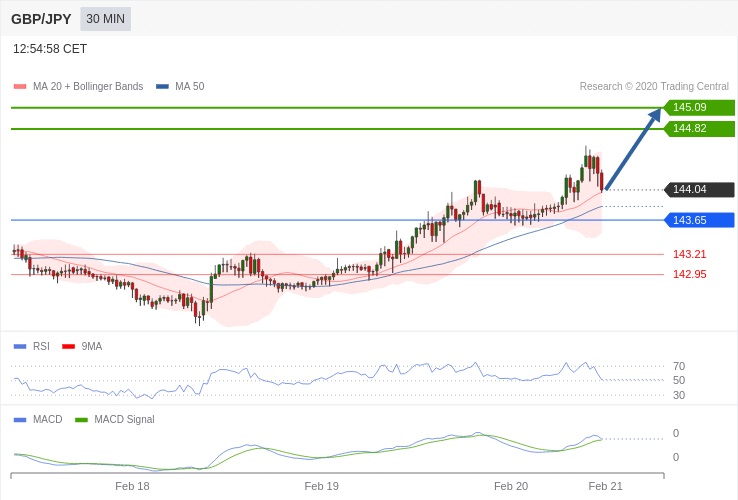Click the red MA 20 + Bollinger Bands swatch
Image resolution: width=738 pixels, height=500 pixels.
click(20, 87)
